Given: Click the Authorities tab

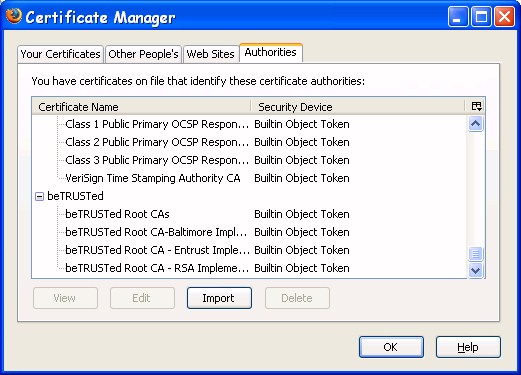Looking at the screenshot, I should pyautogui.click(x=271, y=52).
